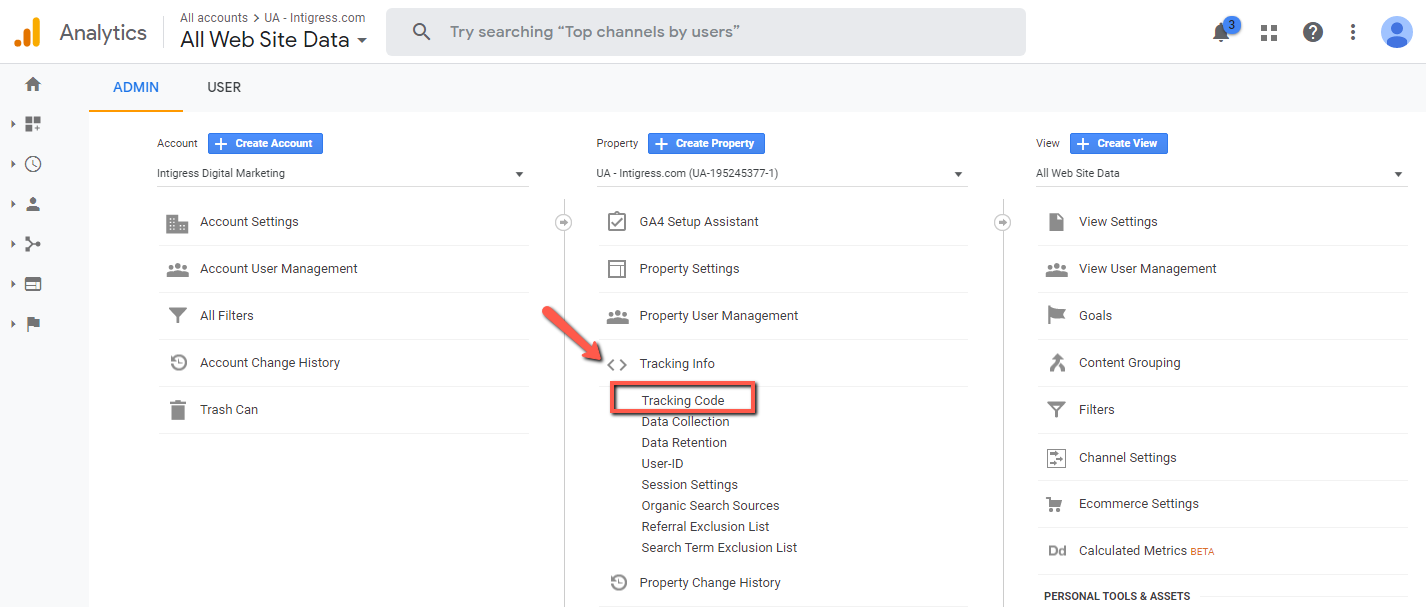The width and height of the screenshot is (1426, 607).
Task: Open the Tracking Code link
Action: 683,400
